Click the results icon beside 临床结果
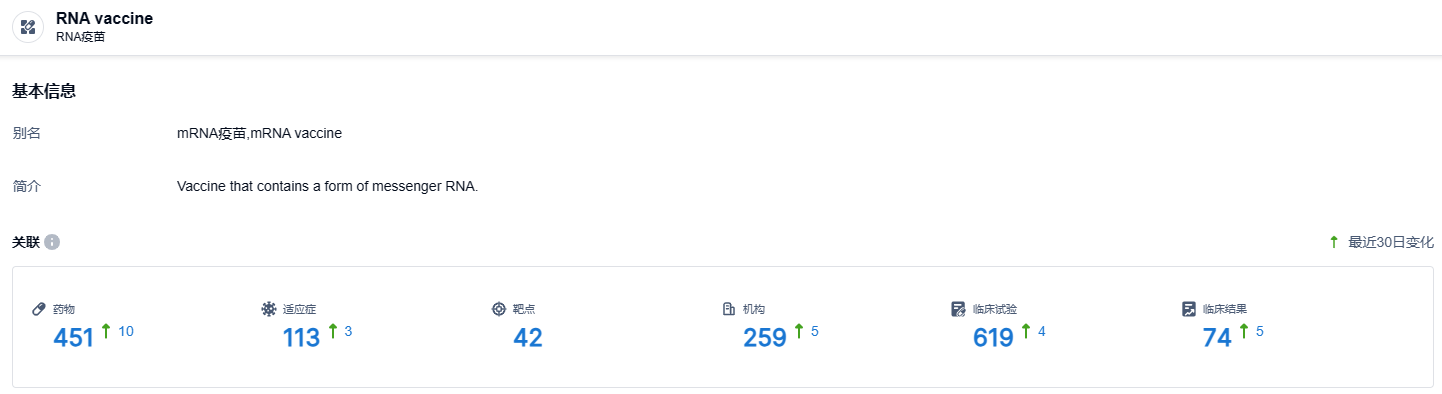This screenshot has width=1442, height=394. pos(1188,309)
